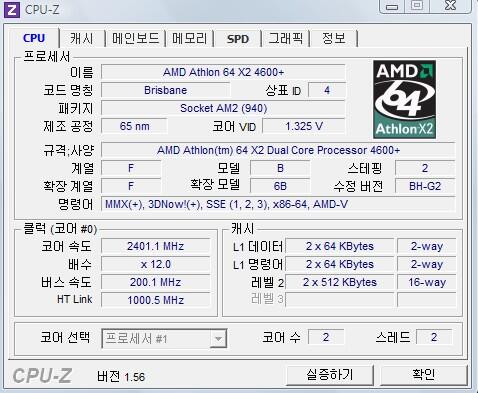Screen dimensions: 478x393
Task: Click the Brisbane code name field
Action: [165, 90]
